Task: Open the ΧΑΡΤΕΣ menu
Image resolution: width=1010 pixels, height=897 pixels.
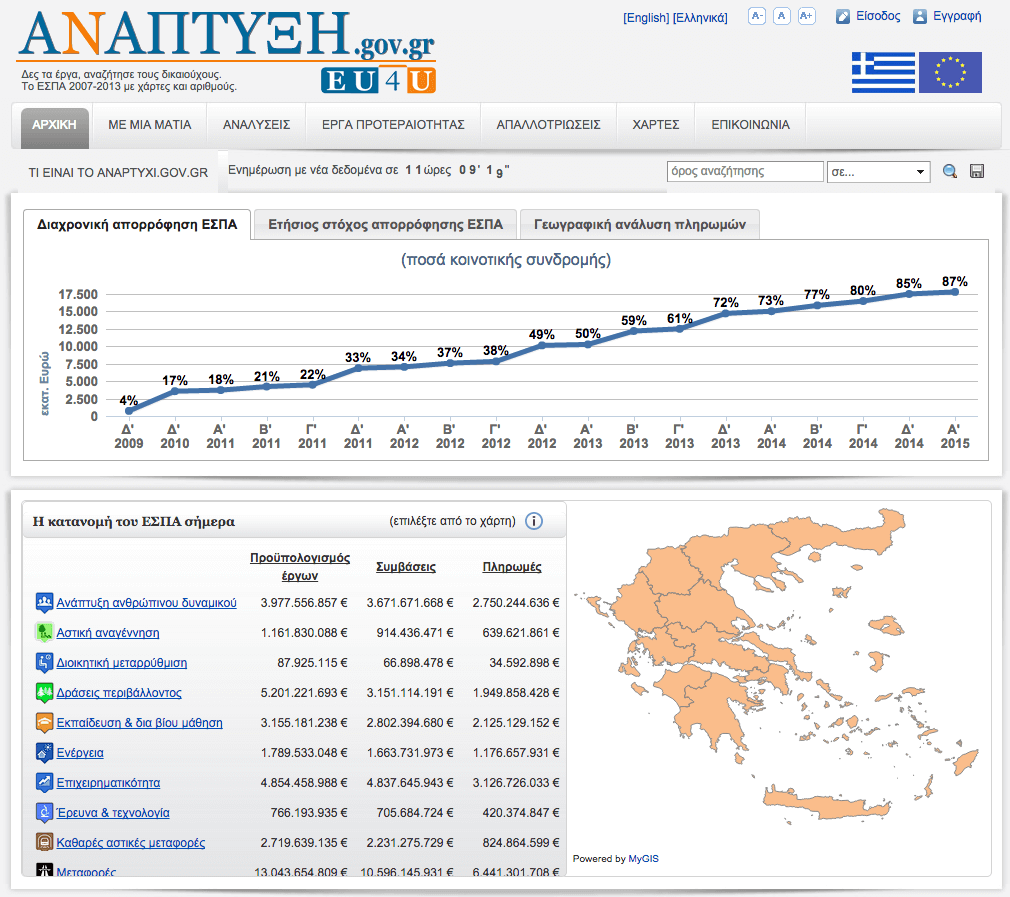Action: coord(656,125)
